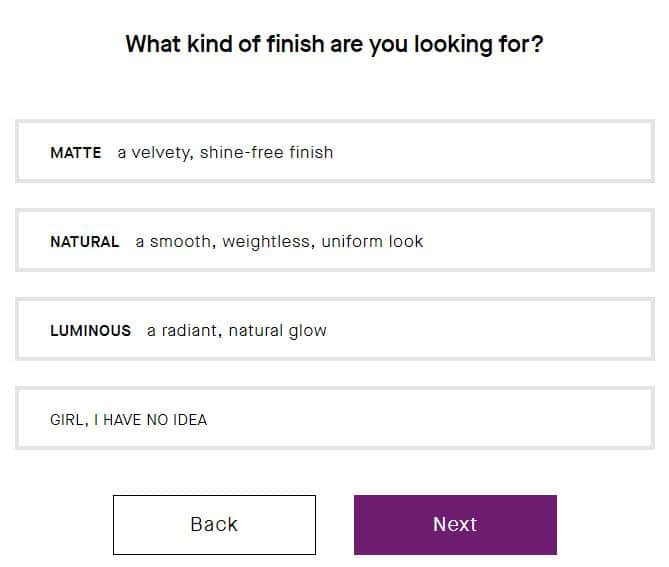Pick the LUMINOUS finish option
Screen dimensions: 669x567
pyautogui.click(x=334, y=330)
